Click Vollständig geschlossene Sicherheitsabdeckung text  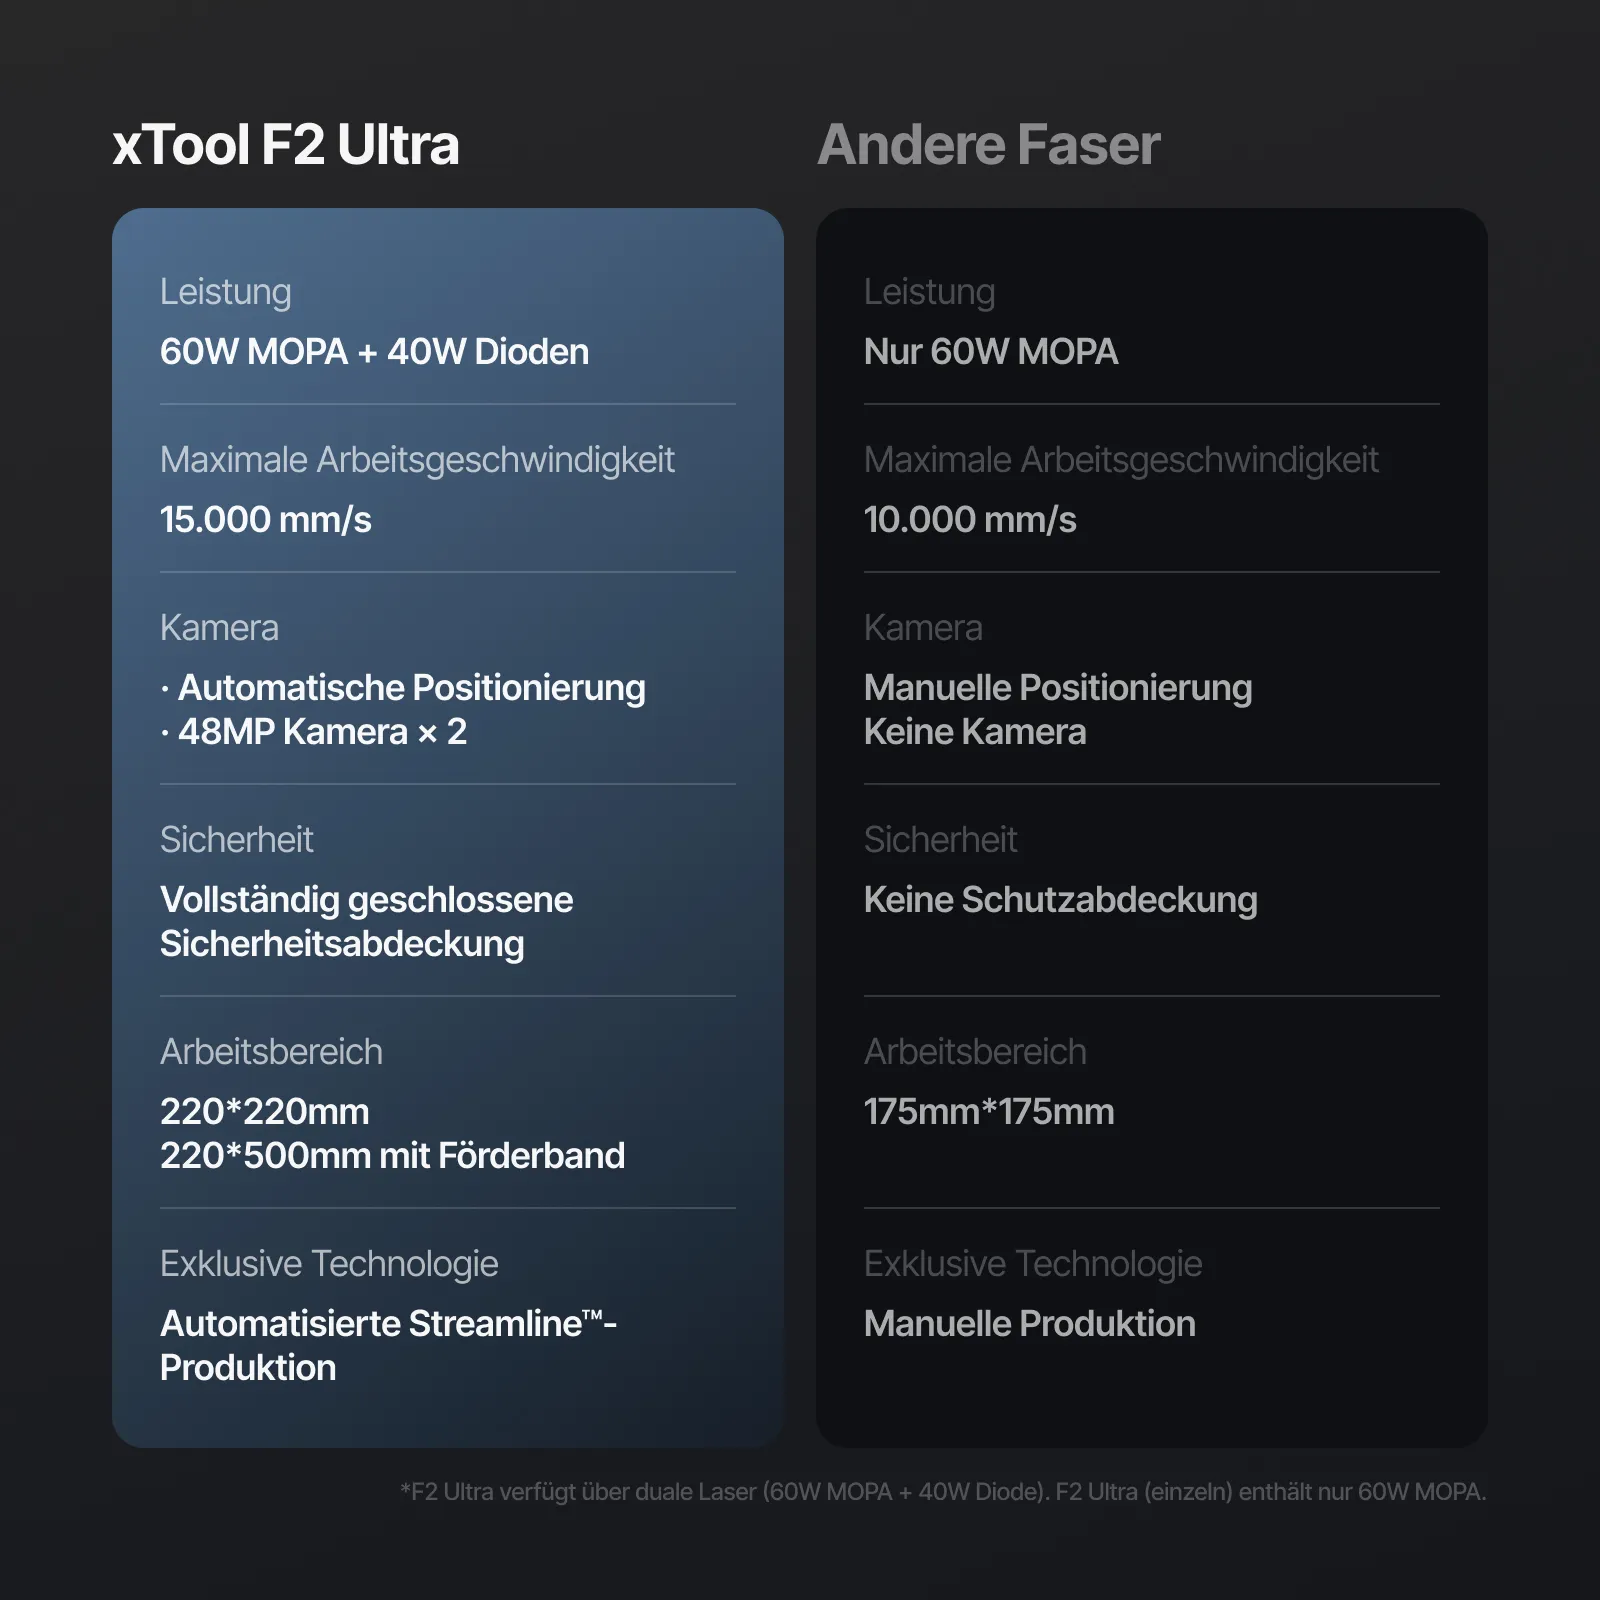coord(366,921)
